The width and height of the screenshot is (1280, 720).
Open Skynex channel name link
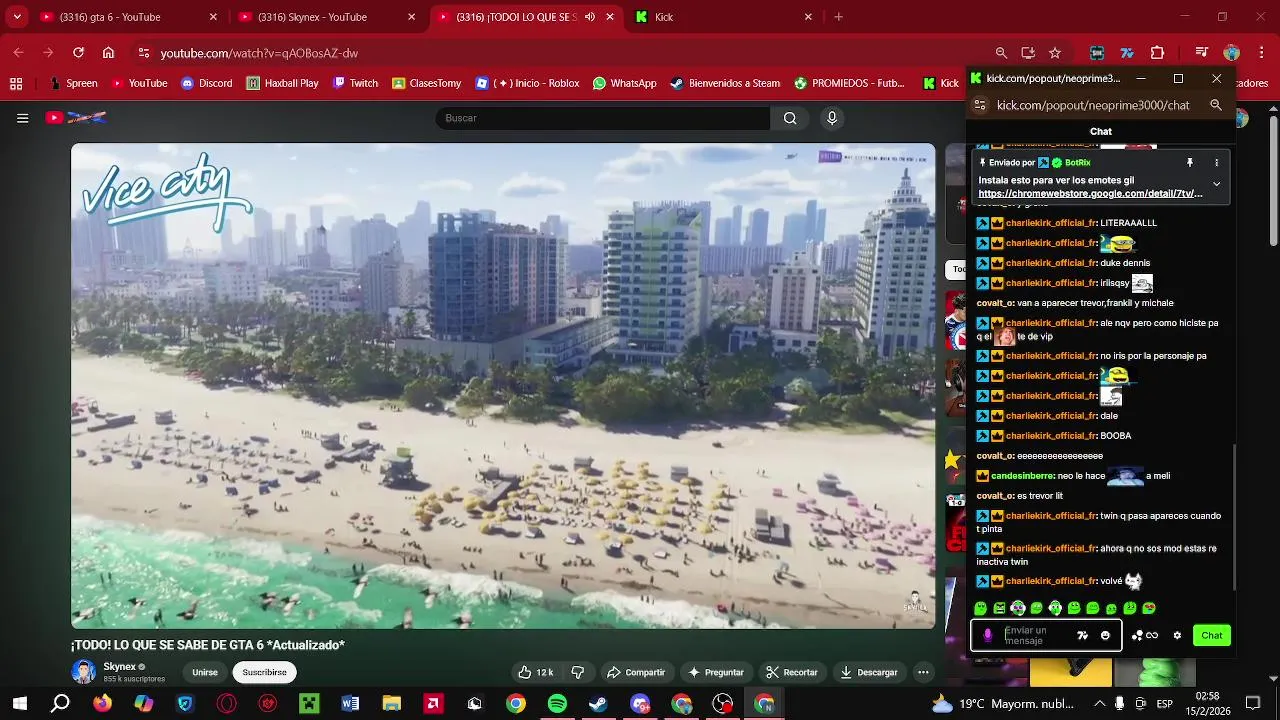[119, 667]
